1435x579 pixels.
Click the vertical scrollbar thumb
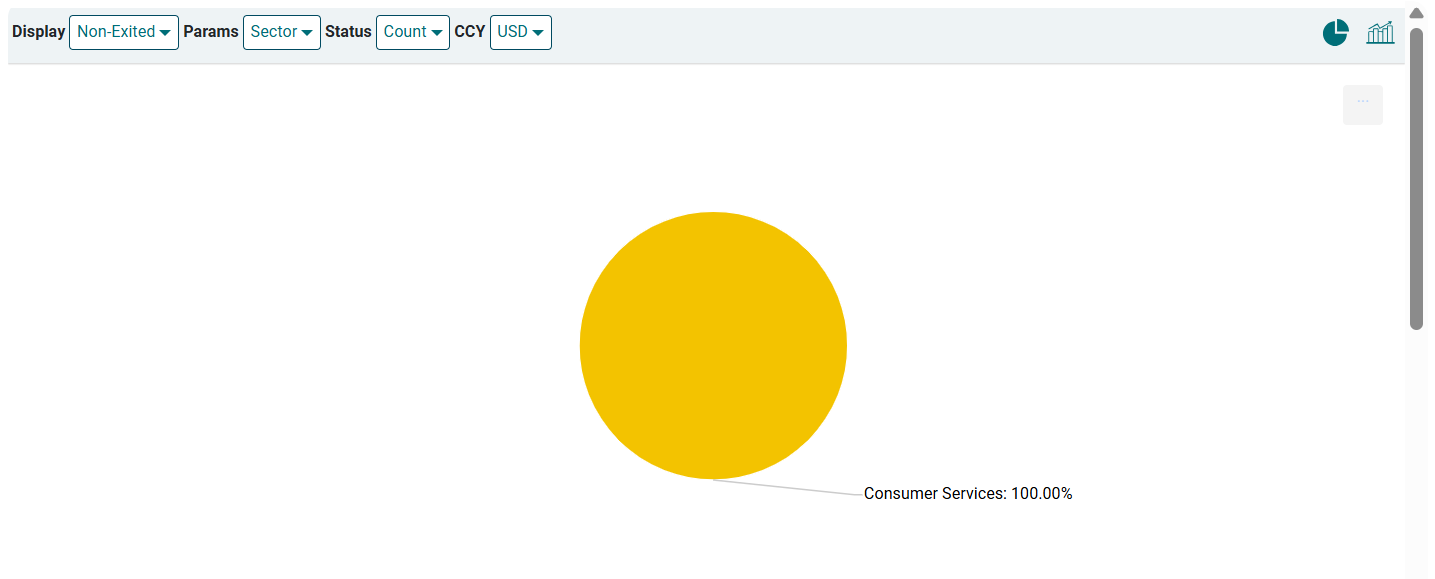(1416, 180)
